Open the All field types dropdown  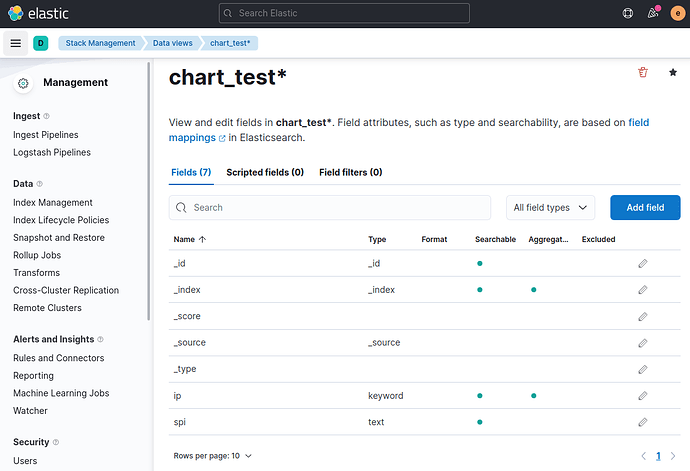coord(550,208)
